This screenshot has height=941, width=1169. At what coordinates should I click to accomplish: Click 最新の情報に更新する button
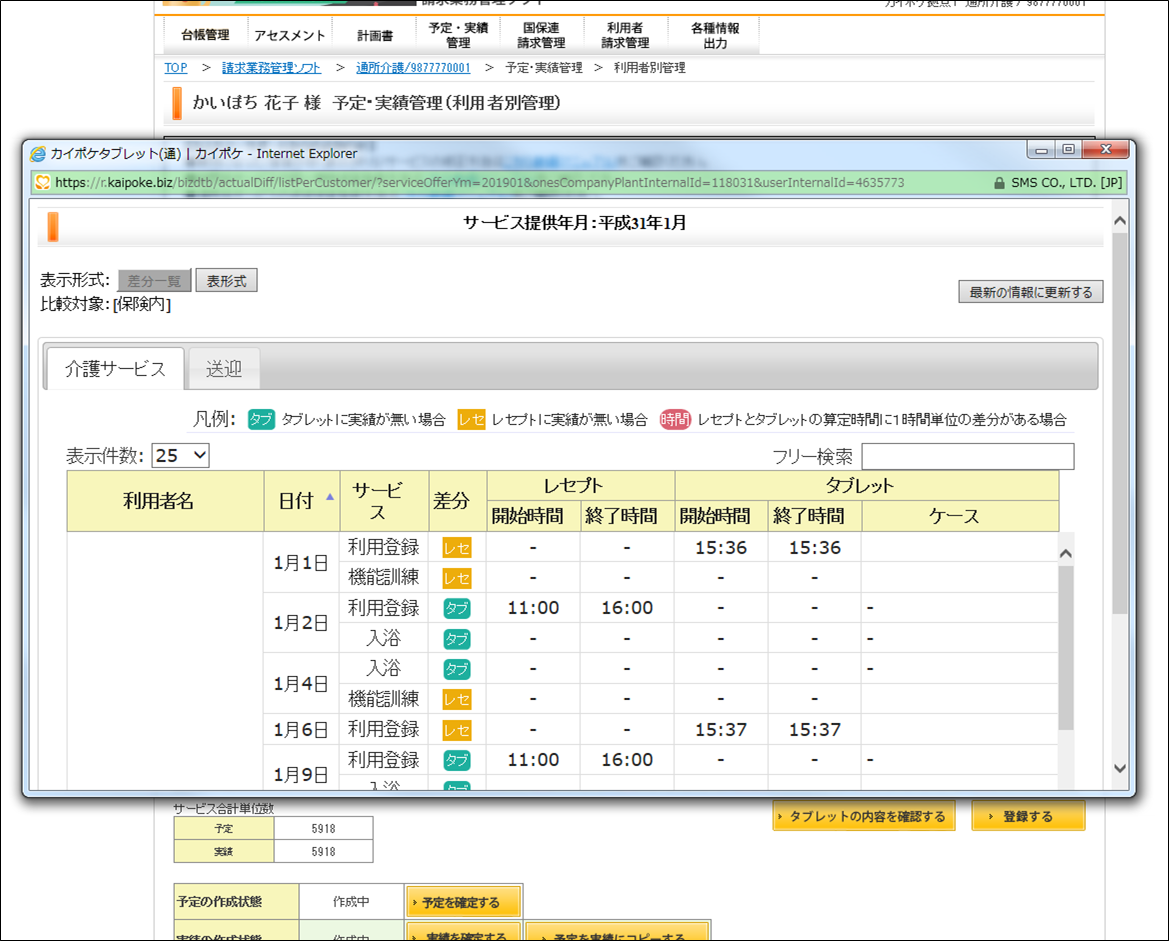(x=1030, y=292)
